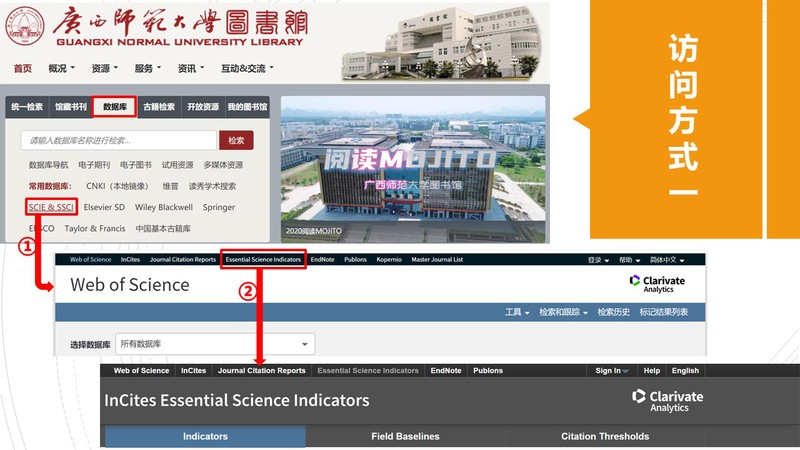Open the 选择数据库 所有数据库 dropdown
The image size is (800, 450).
pos(215,344)
